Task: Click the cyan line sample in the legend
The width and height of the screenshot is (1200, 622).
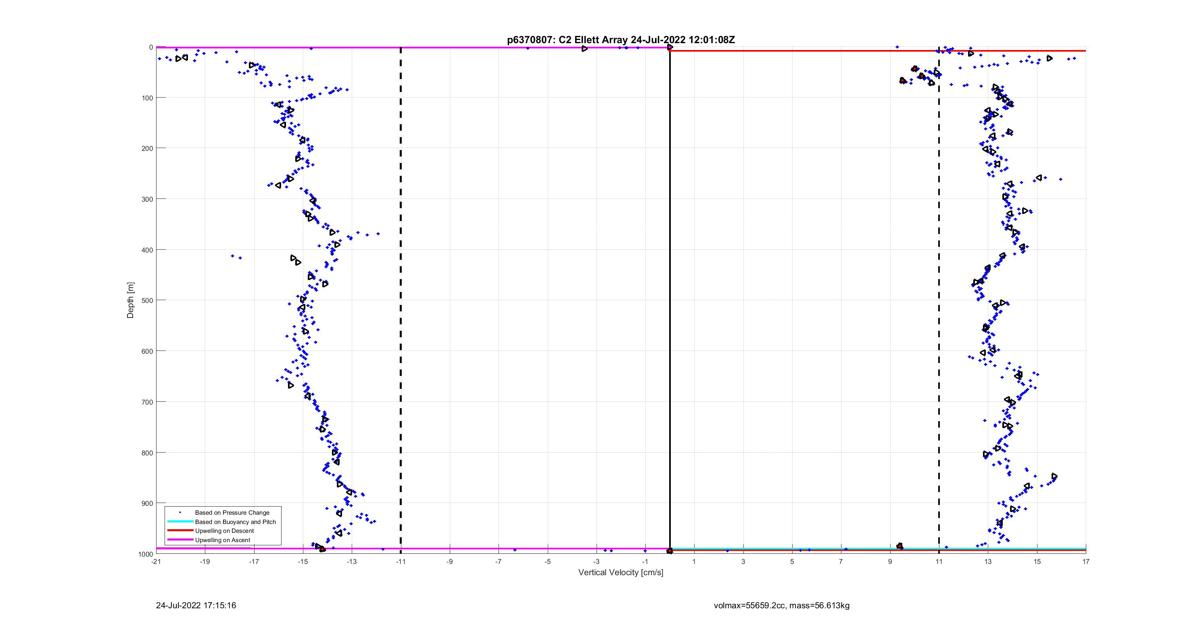Action: (x=179, y=522)
